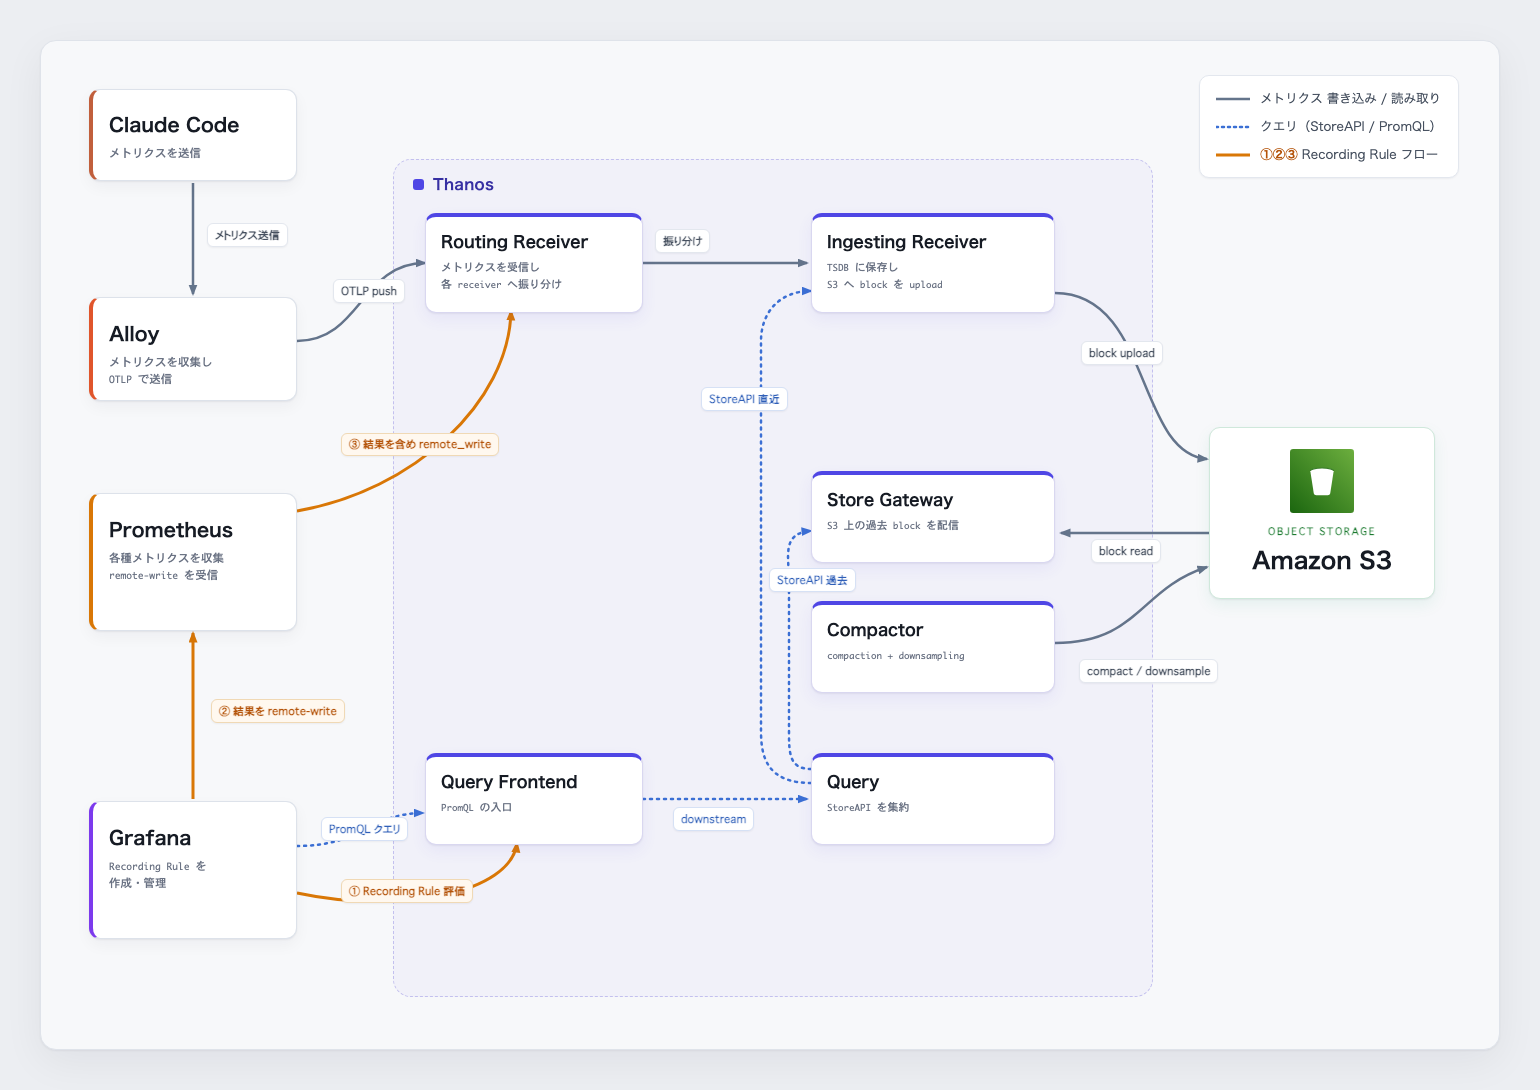
Task: Click the block upload edge label
Action: (x=1121, y=353)
